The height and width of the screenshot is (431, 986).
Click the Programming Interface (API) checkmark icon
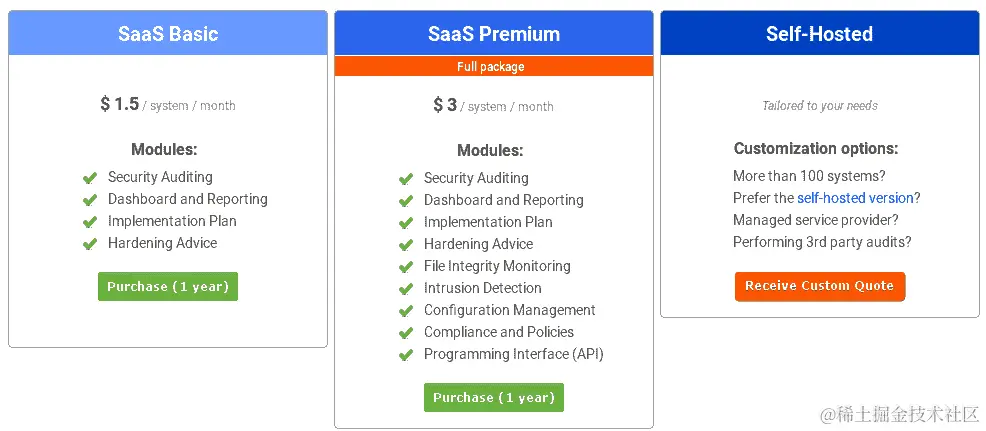click(406, 355)
